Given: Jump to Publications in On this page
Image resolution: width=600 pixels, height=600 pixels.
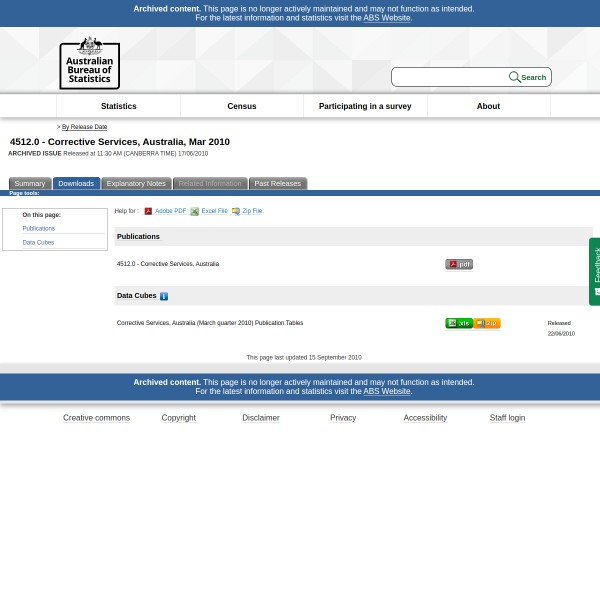Looking at the screenshot, I should click(38, 228).
